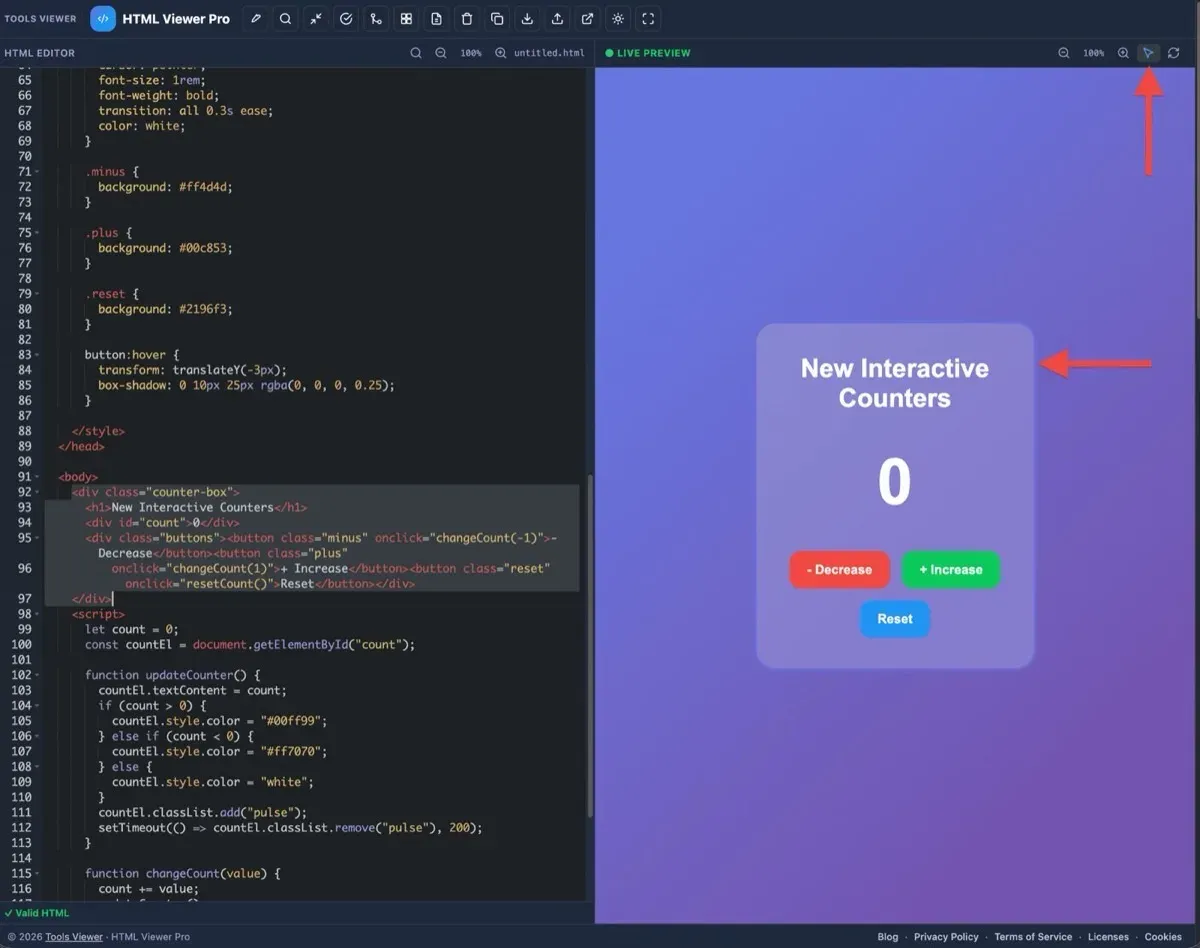This screenshot has width=1200, height=948.
Task: Click the Valid HTML status indicator
Action: tap(37, 913)
